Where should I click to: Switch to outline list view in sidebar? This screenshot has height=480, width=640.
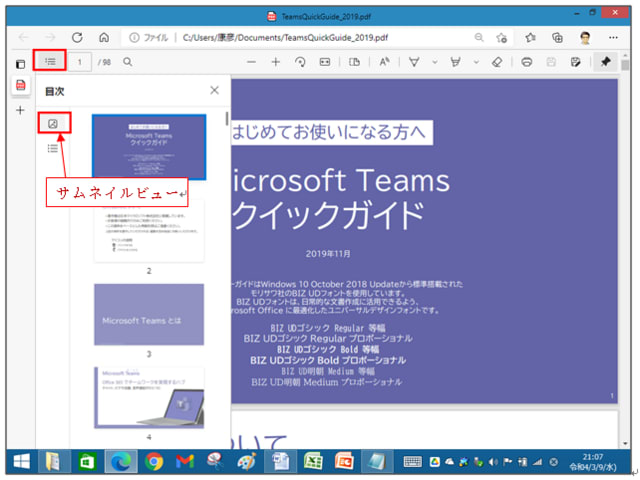[53, 148]
